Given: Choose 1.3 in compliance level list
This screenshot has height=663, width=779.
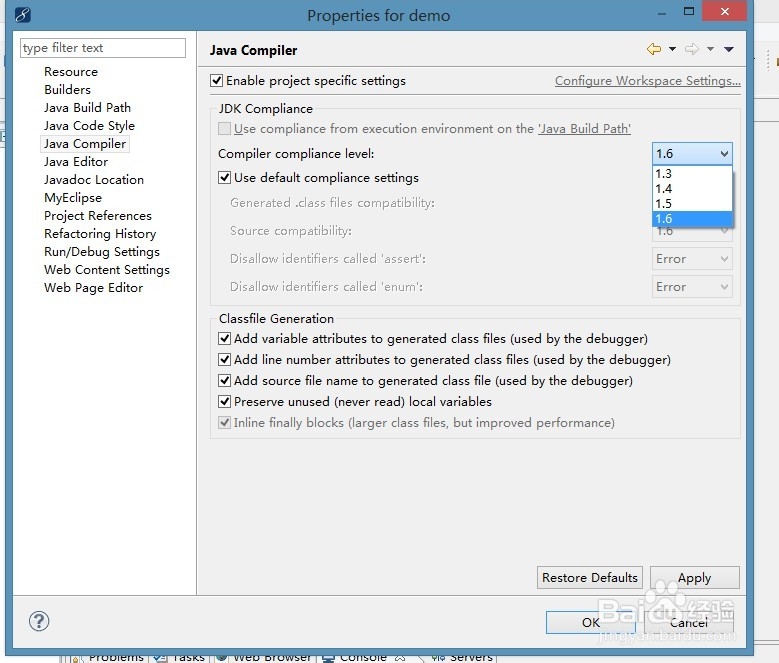Looking at the screenshot, I should tap(692, 174).
